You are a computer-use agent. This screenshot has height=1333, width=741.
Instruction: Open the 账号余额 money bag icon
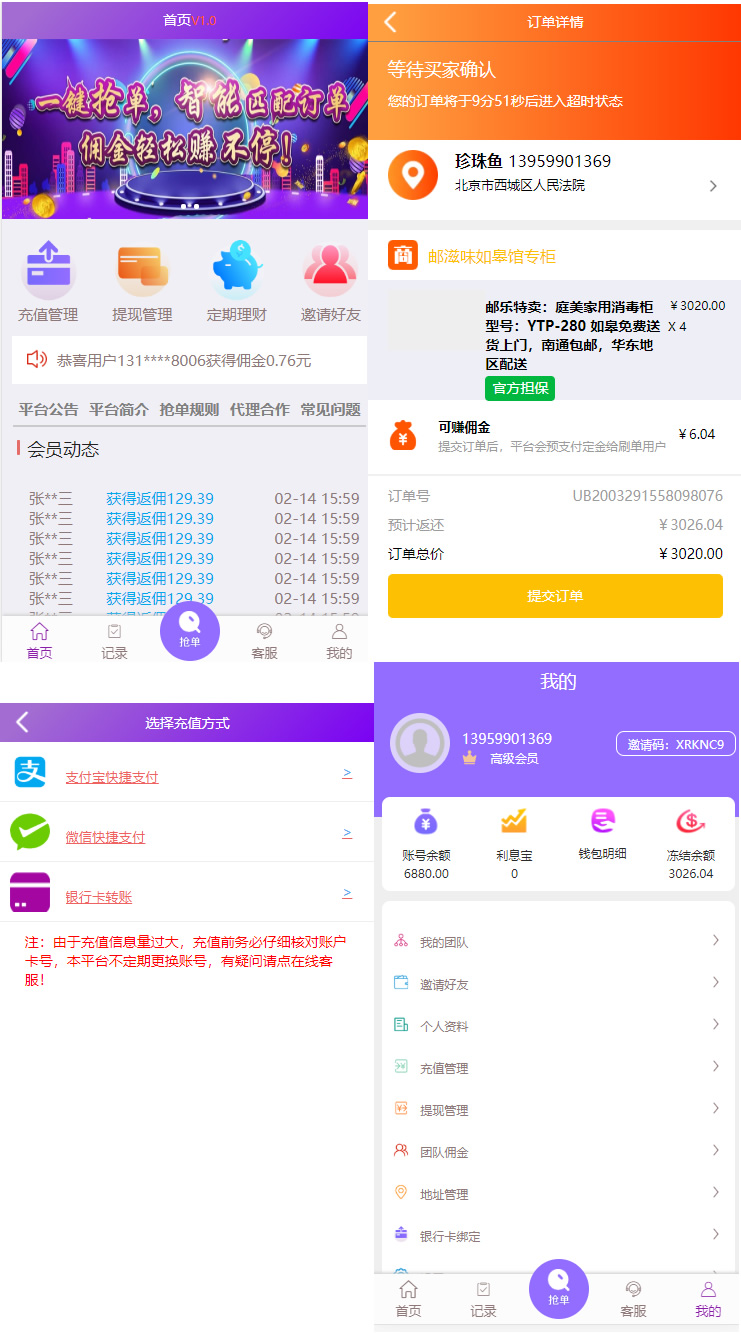[x=426, y=822]
